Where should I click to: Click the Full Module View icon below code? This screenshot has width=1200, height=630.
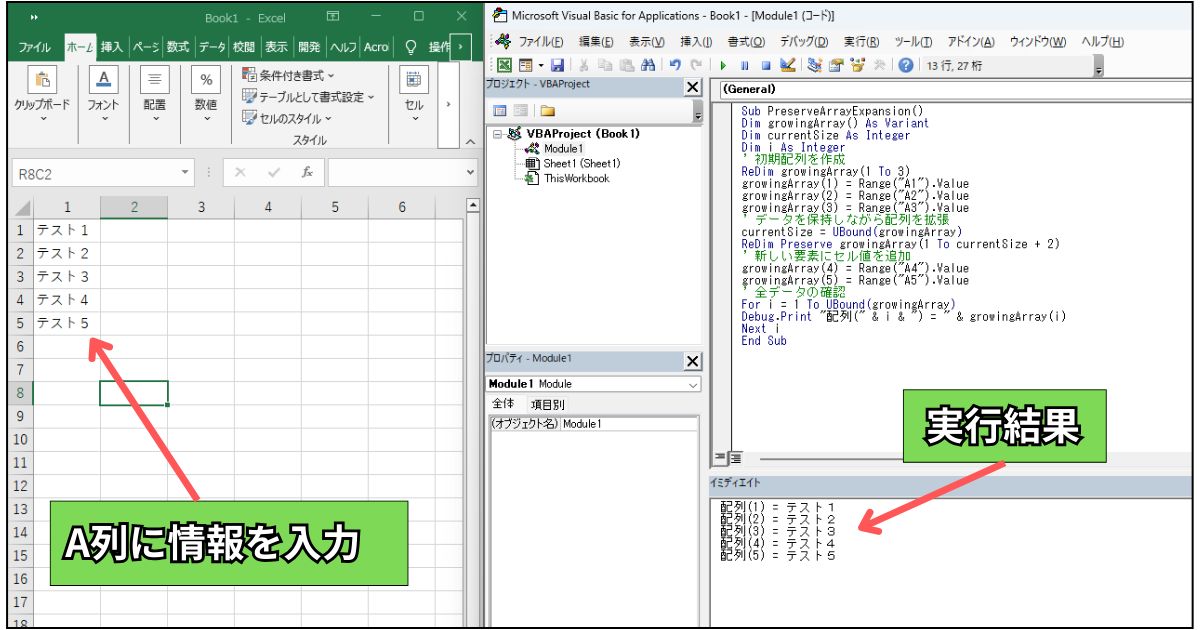click(x=734, y=459)
